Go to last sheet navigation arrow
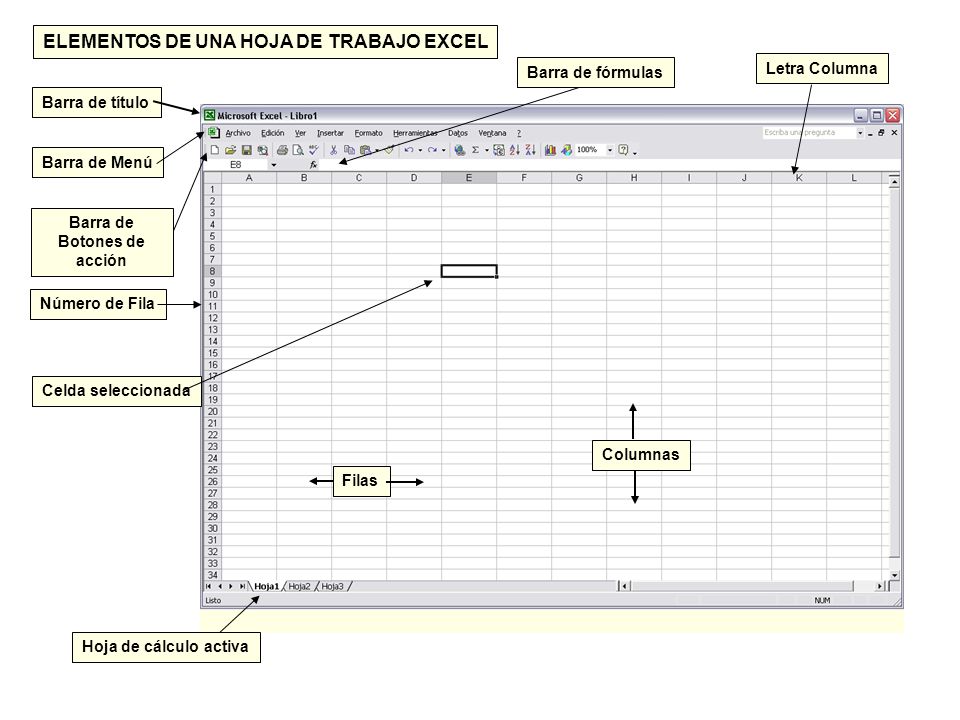Viewport: 960px width, 720px height. (242, 586)
